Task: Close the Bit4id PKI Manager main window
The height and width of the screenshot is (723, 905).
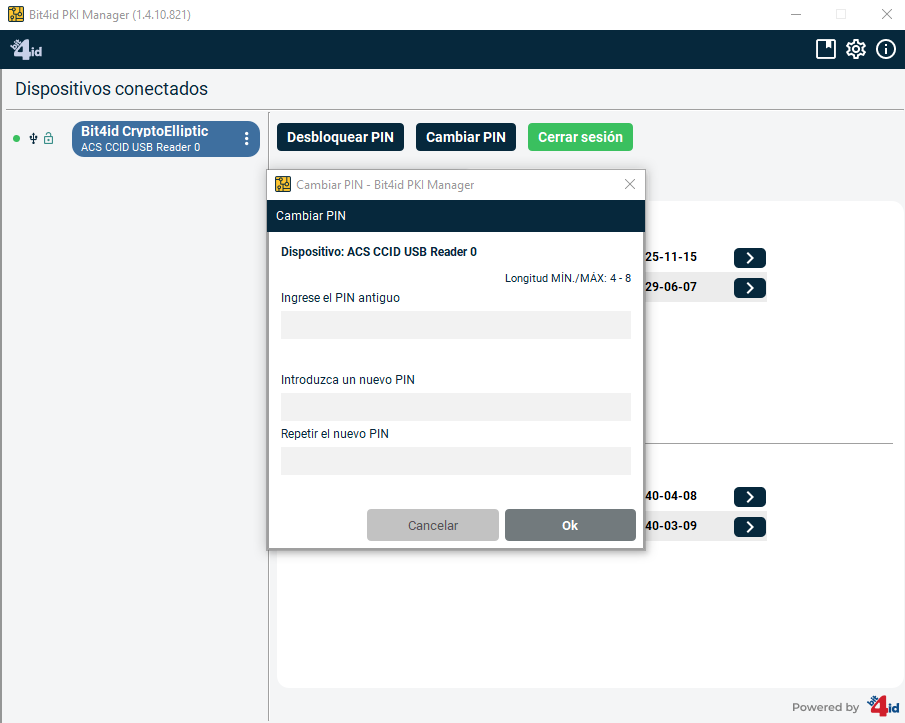Action: (x=887, y=14)
